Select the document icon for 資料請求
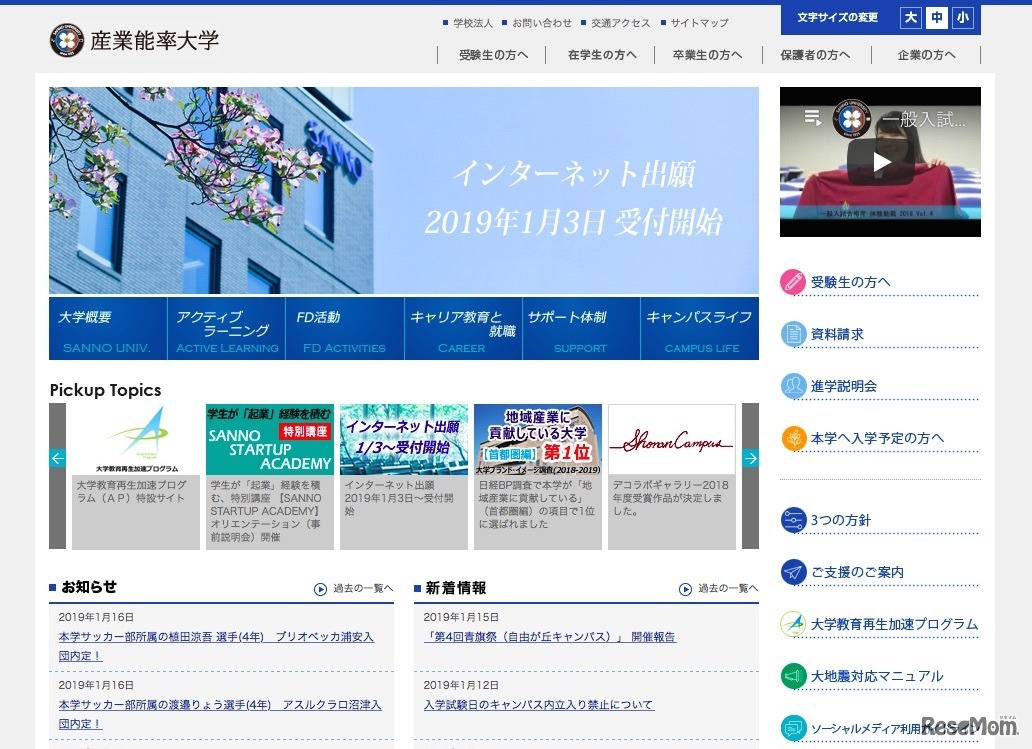This screenshot has width=1032, height=749. tap(792, 334)
